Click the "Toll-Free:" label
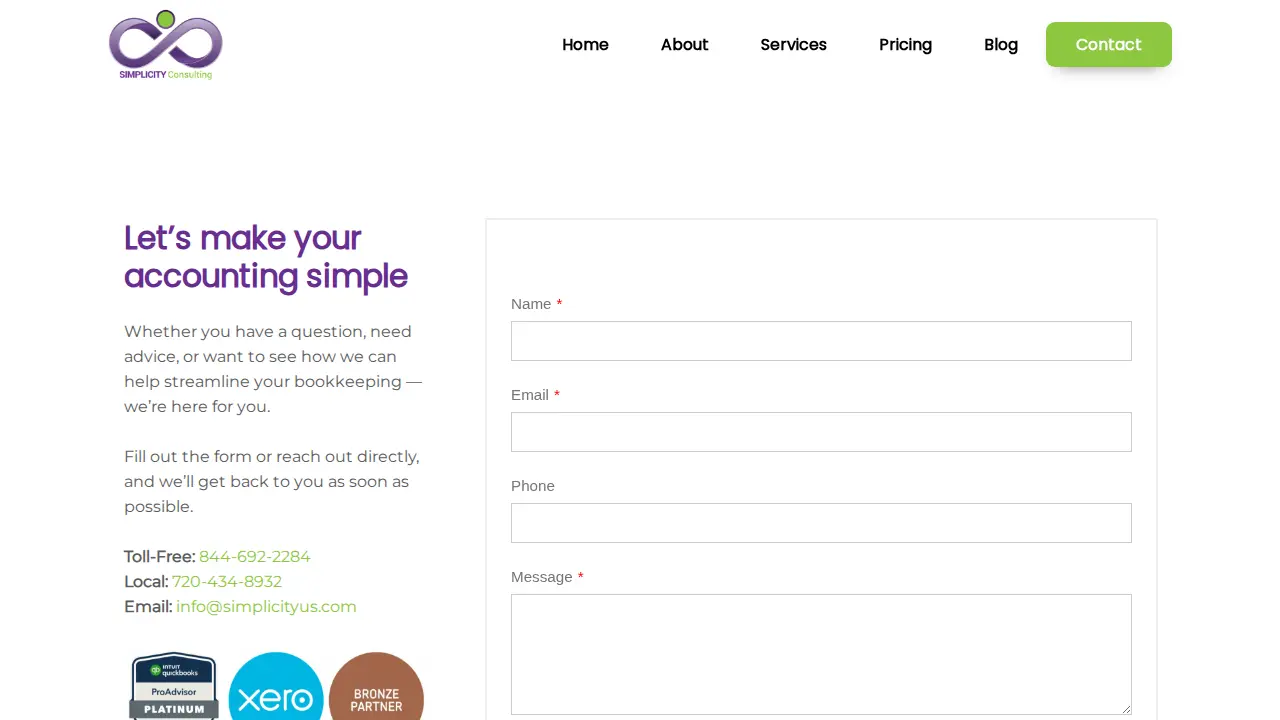This screenshot has width=1280, height=720. pyautogui.click(x=159, y=556)
